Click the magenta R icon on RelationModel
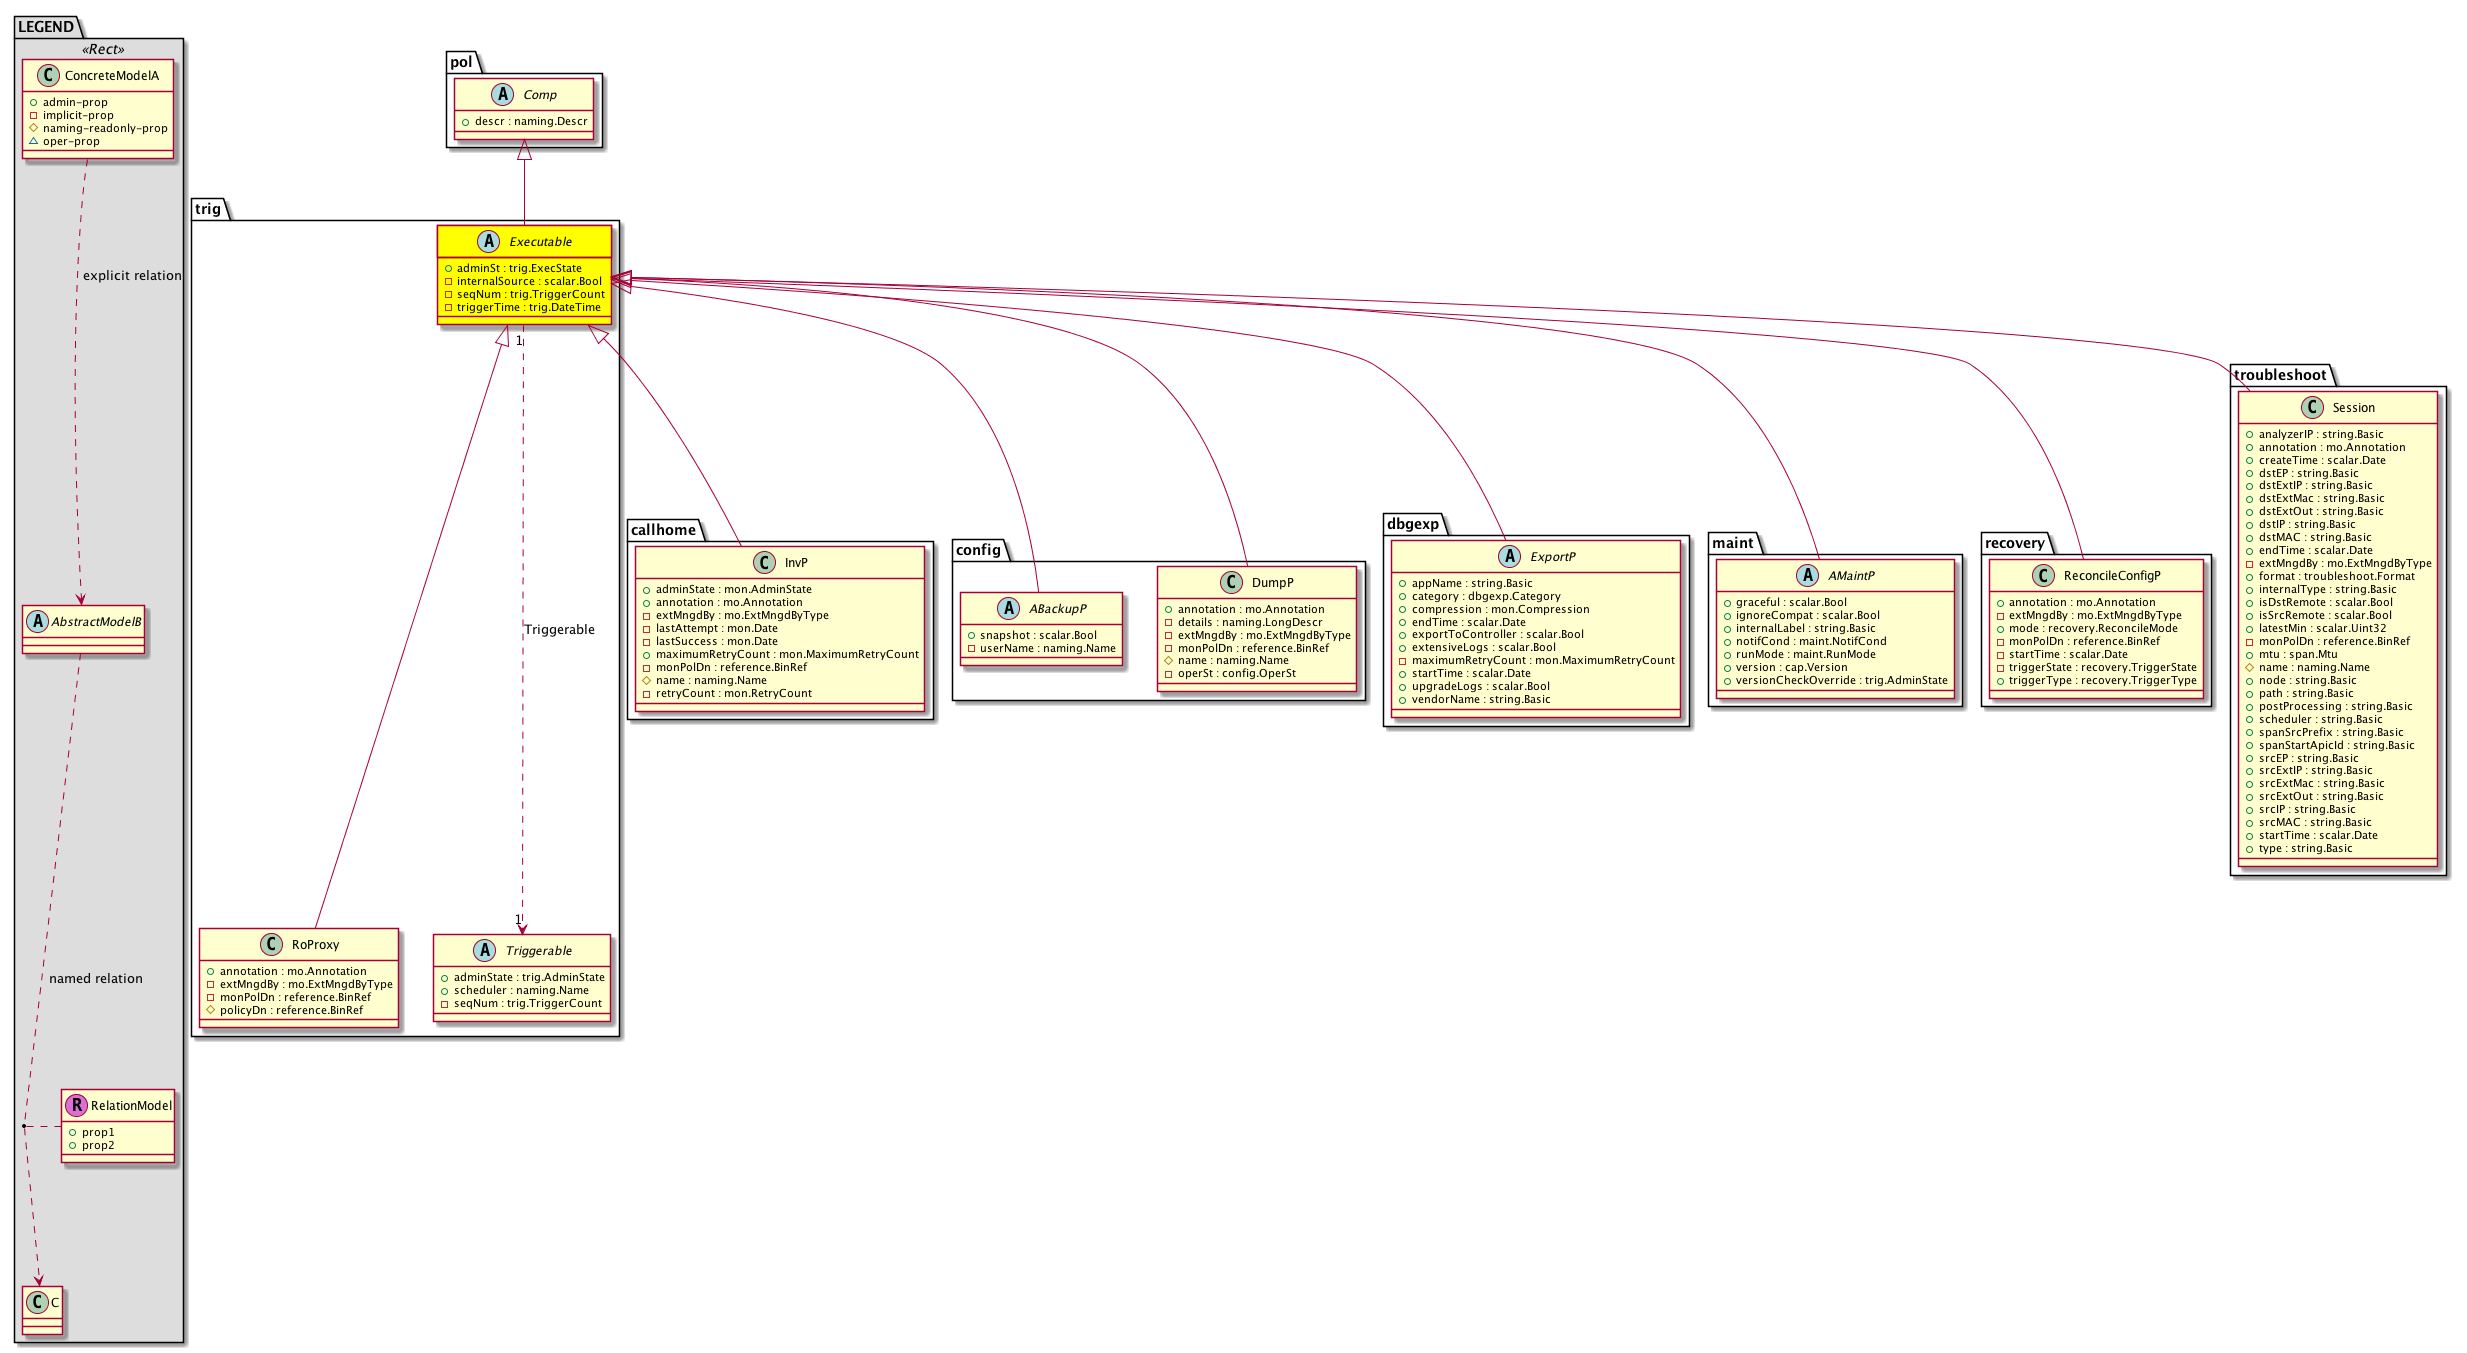The width and height of the screenshot is (2467, 1353). pos(77,1105)
